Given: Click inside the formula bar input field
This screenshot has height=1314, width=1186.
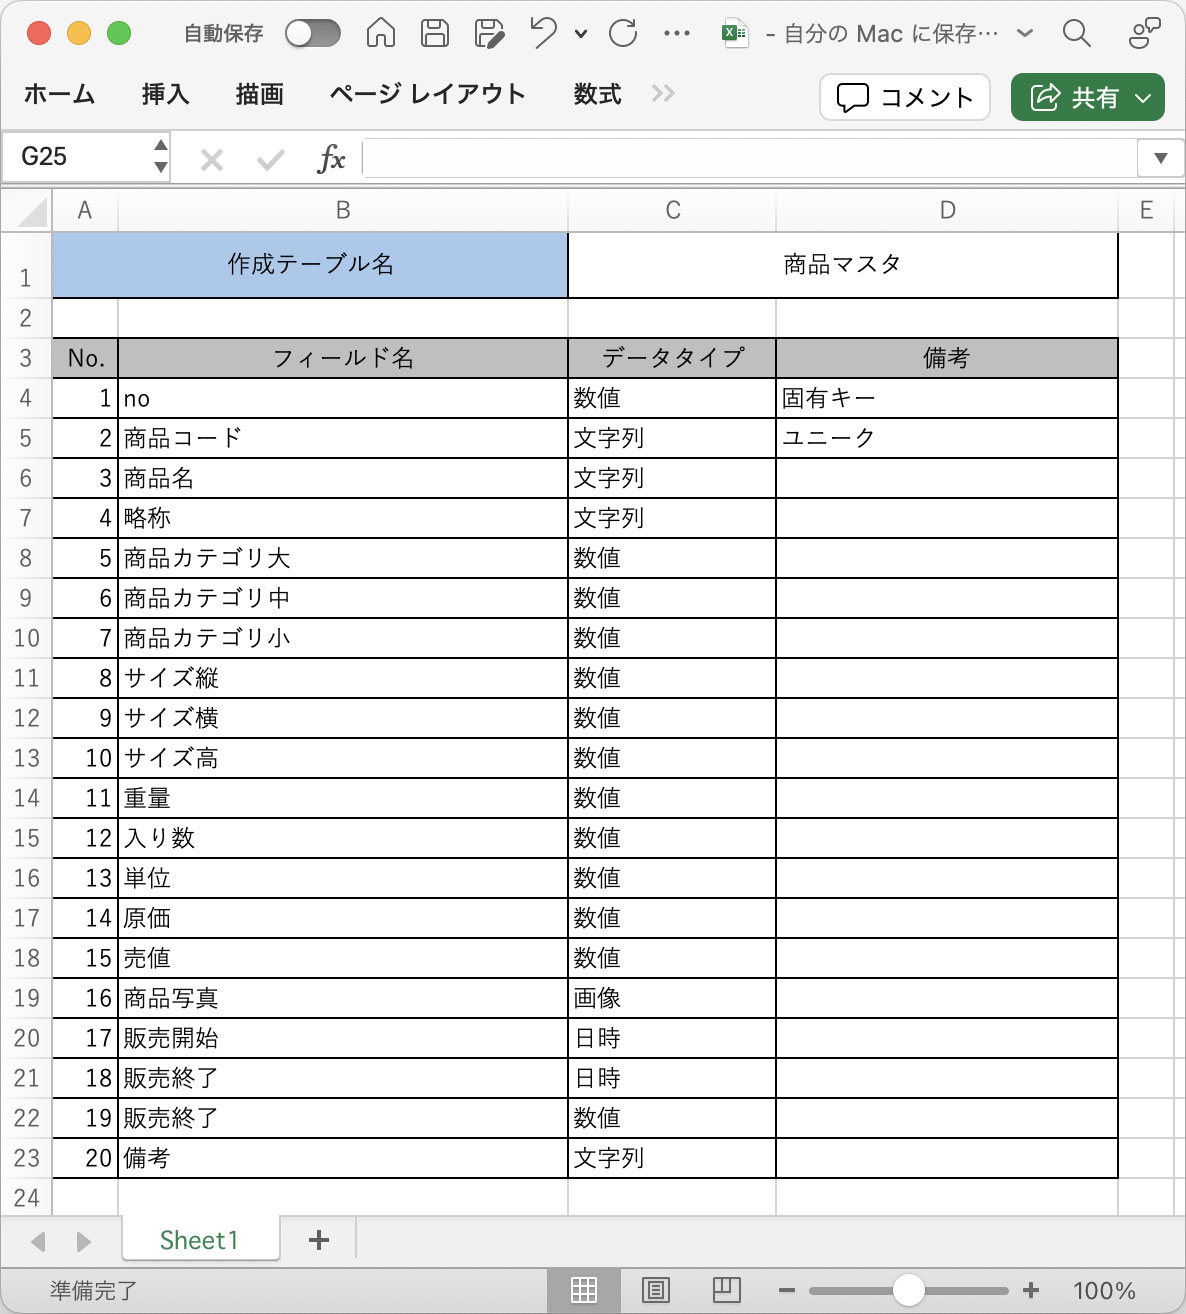Looking at the screenshot, I should click(750, 158).
